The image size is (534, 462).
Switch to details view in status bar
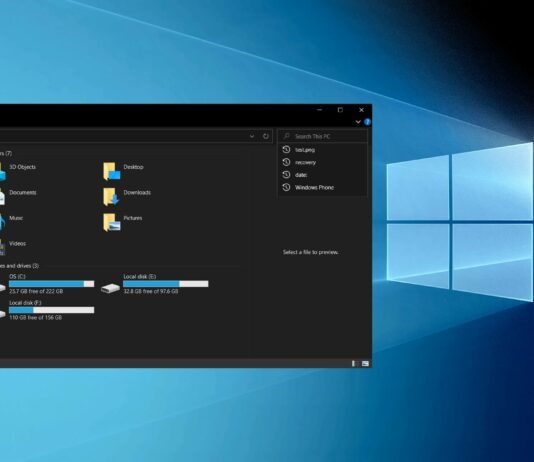(354, 364)
